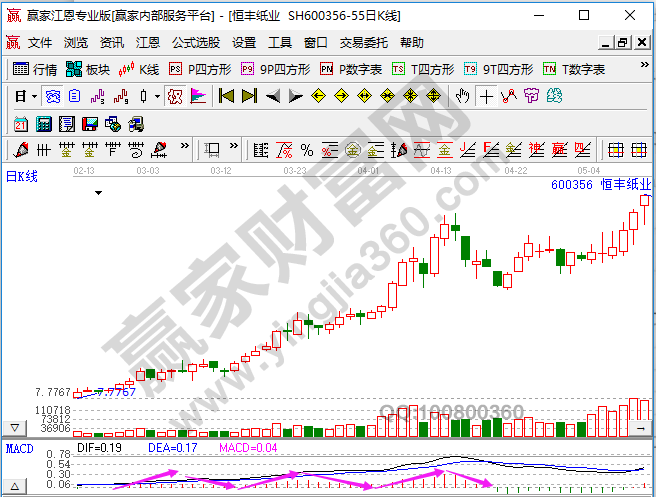The height and width of the screenshot is (497, 656).
Task: Click the percent sign tool
Action: click(307, 150)
